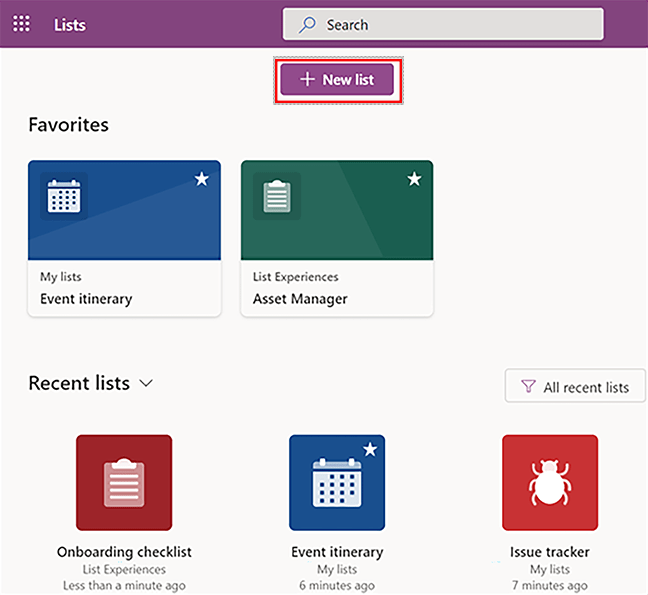The width and height of the screenshot is (648, 595).
Task: Toggle the star on recent Event itinerary tile
Action: tap(370, 450)
